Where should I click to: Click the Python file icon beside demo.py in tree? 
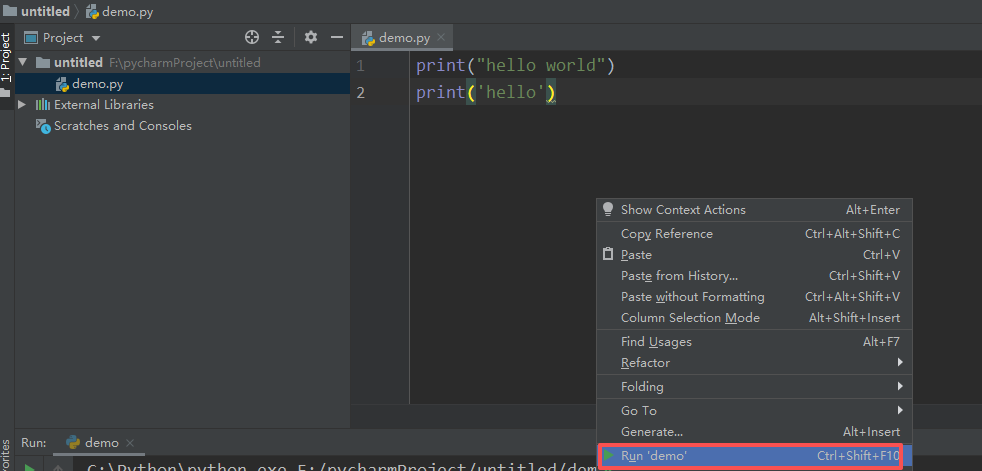[x=62, y=84]
